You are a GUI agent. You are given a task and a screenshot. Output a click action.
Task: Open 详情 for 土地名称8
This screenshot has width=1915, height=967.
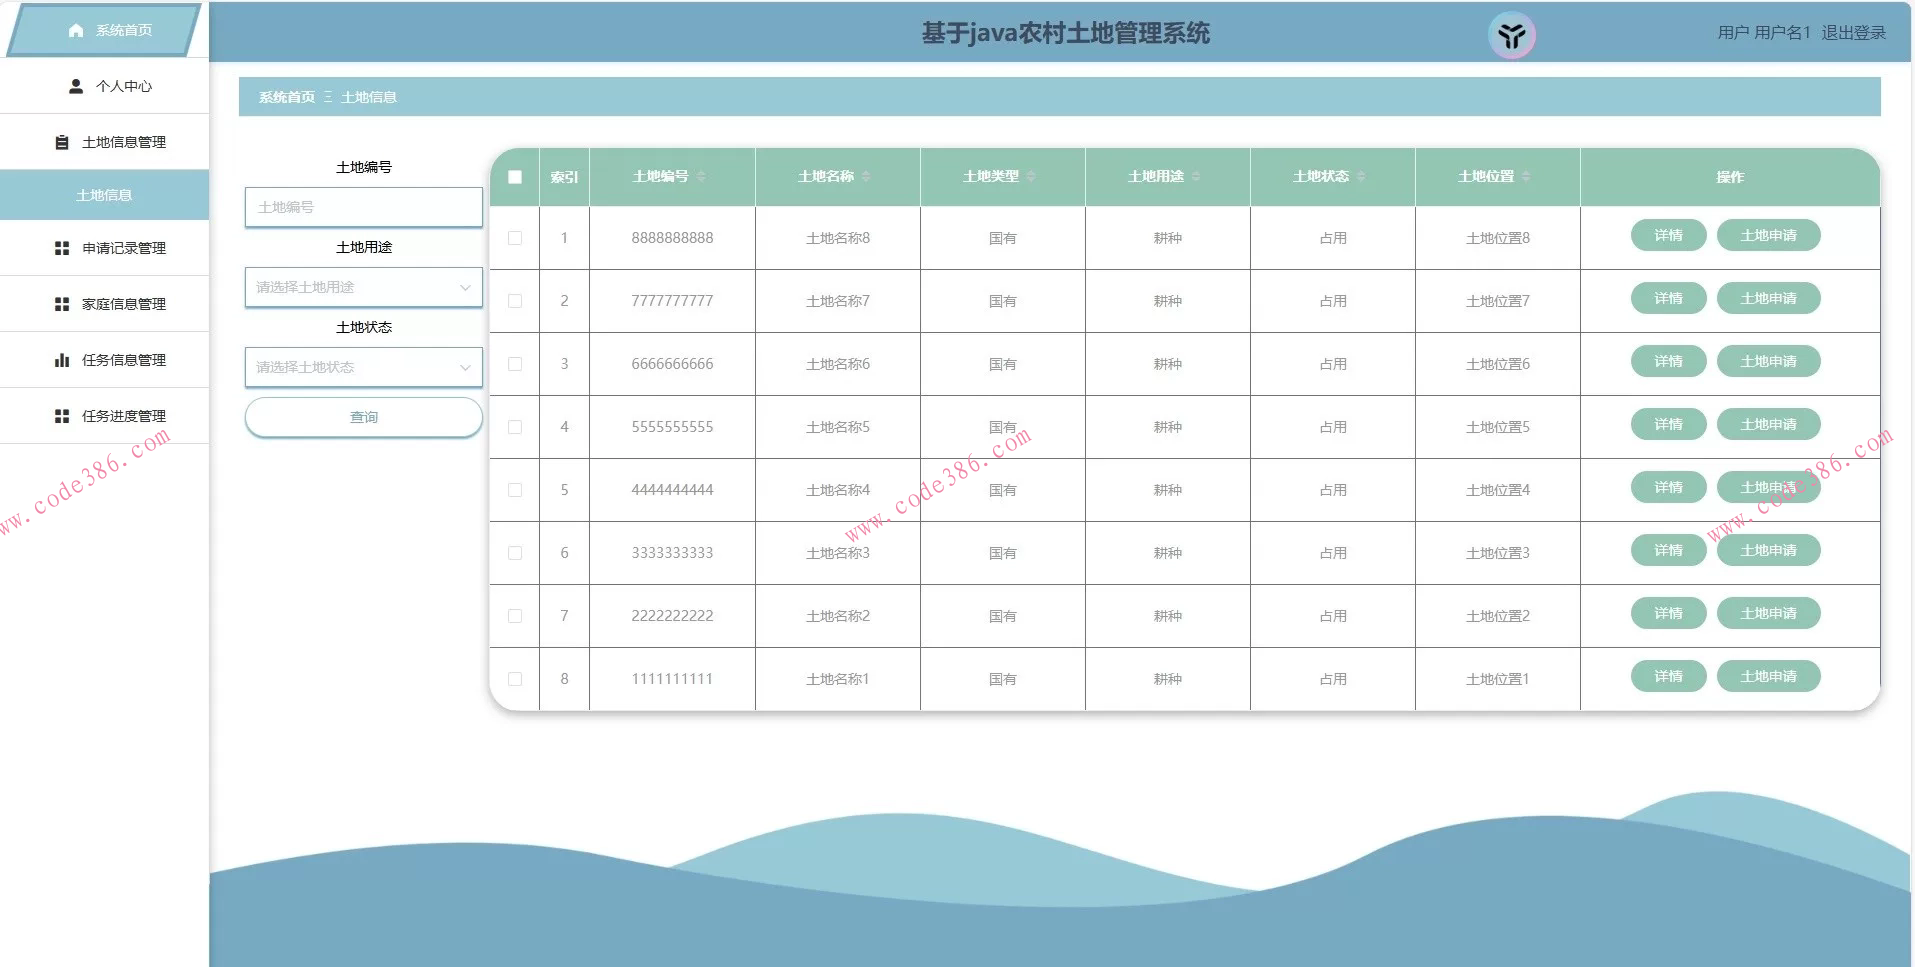pyautogui.click(x=1668, y=236)
